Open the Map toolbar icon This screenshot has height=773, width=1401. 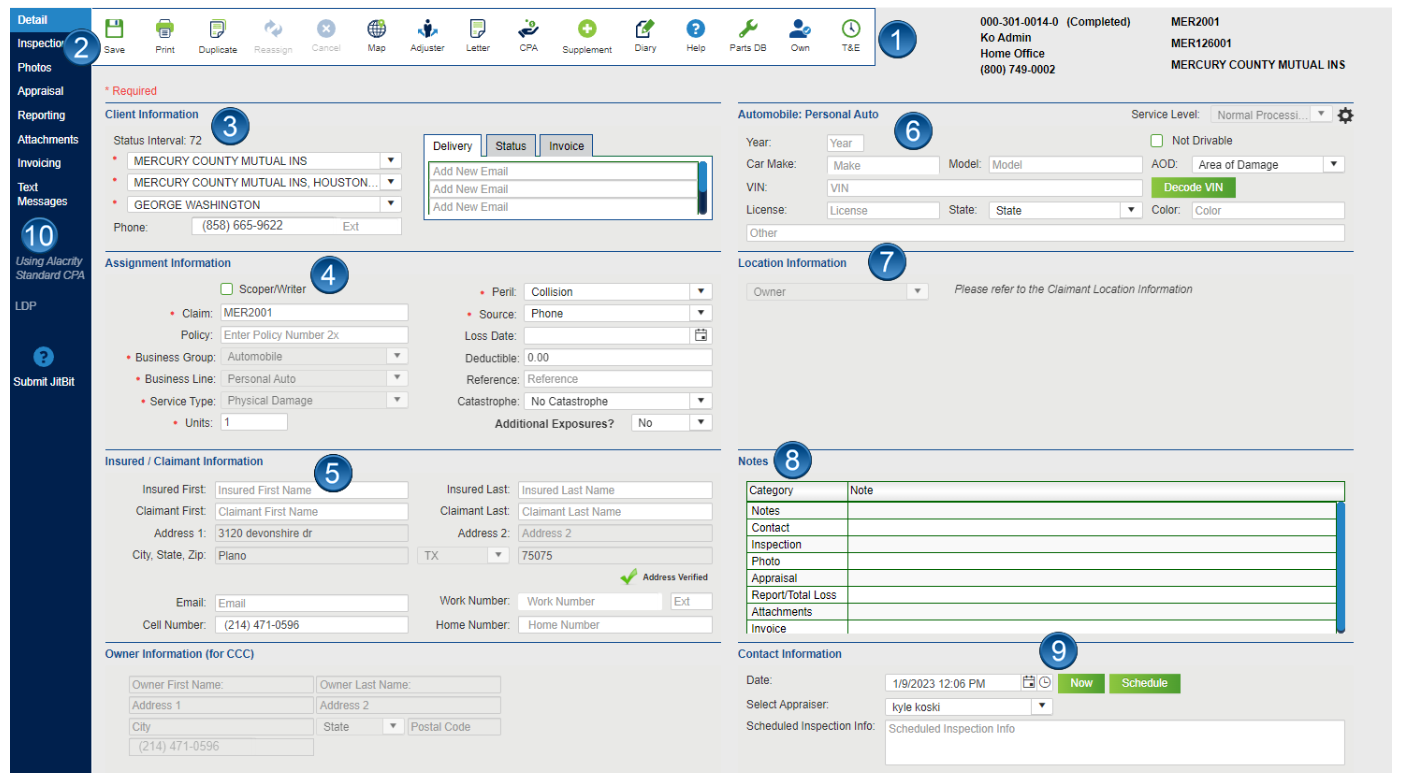tap(377, 29)
